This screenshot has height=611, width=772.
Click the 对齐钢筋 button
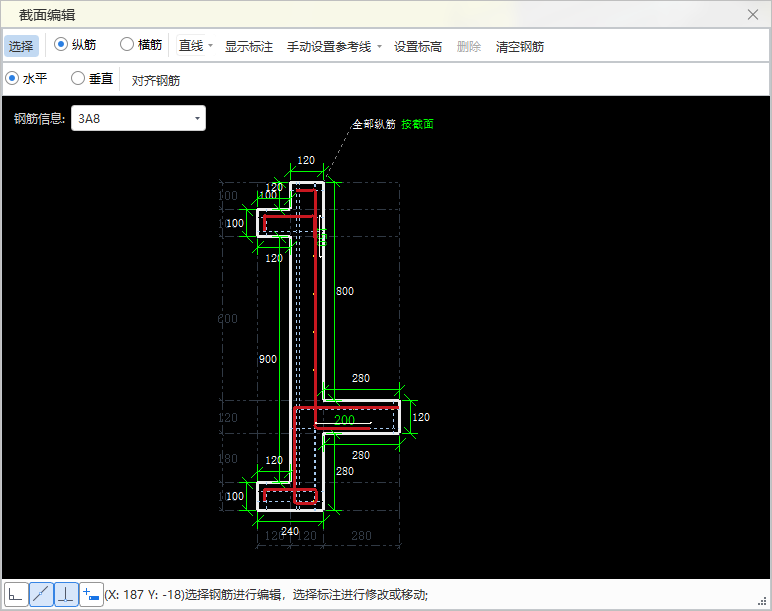click(x=156, y=80)
